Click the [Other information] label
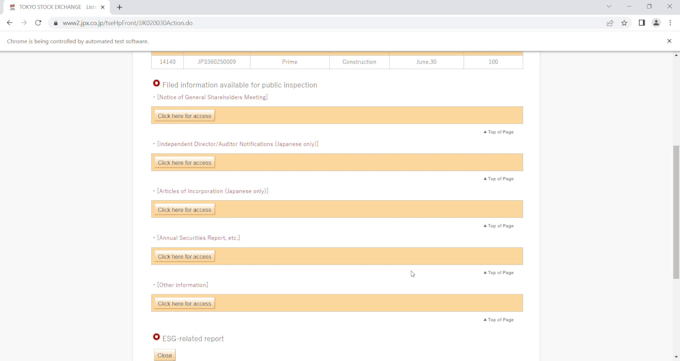The height and width of the screenshot is (361, 680). click(x=183, y=285)
